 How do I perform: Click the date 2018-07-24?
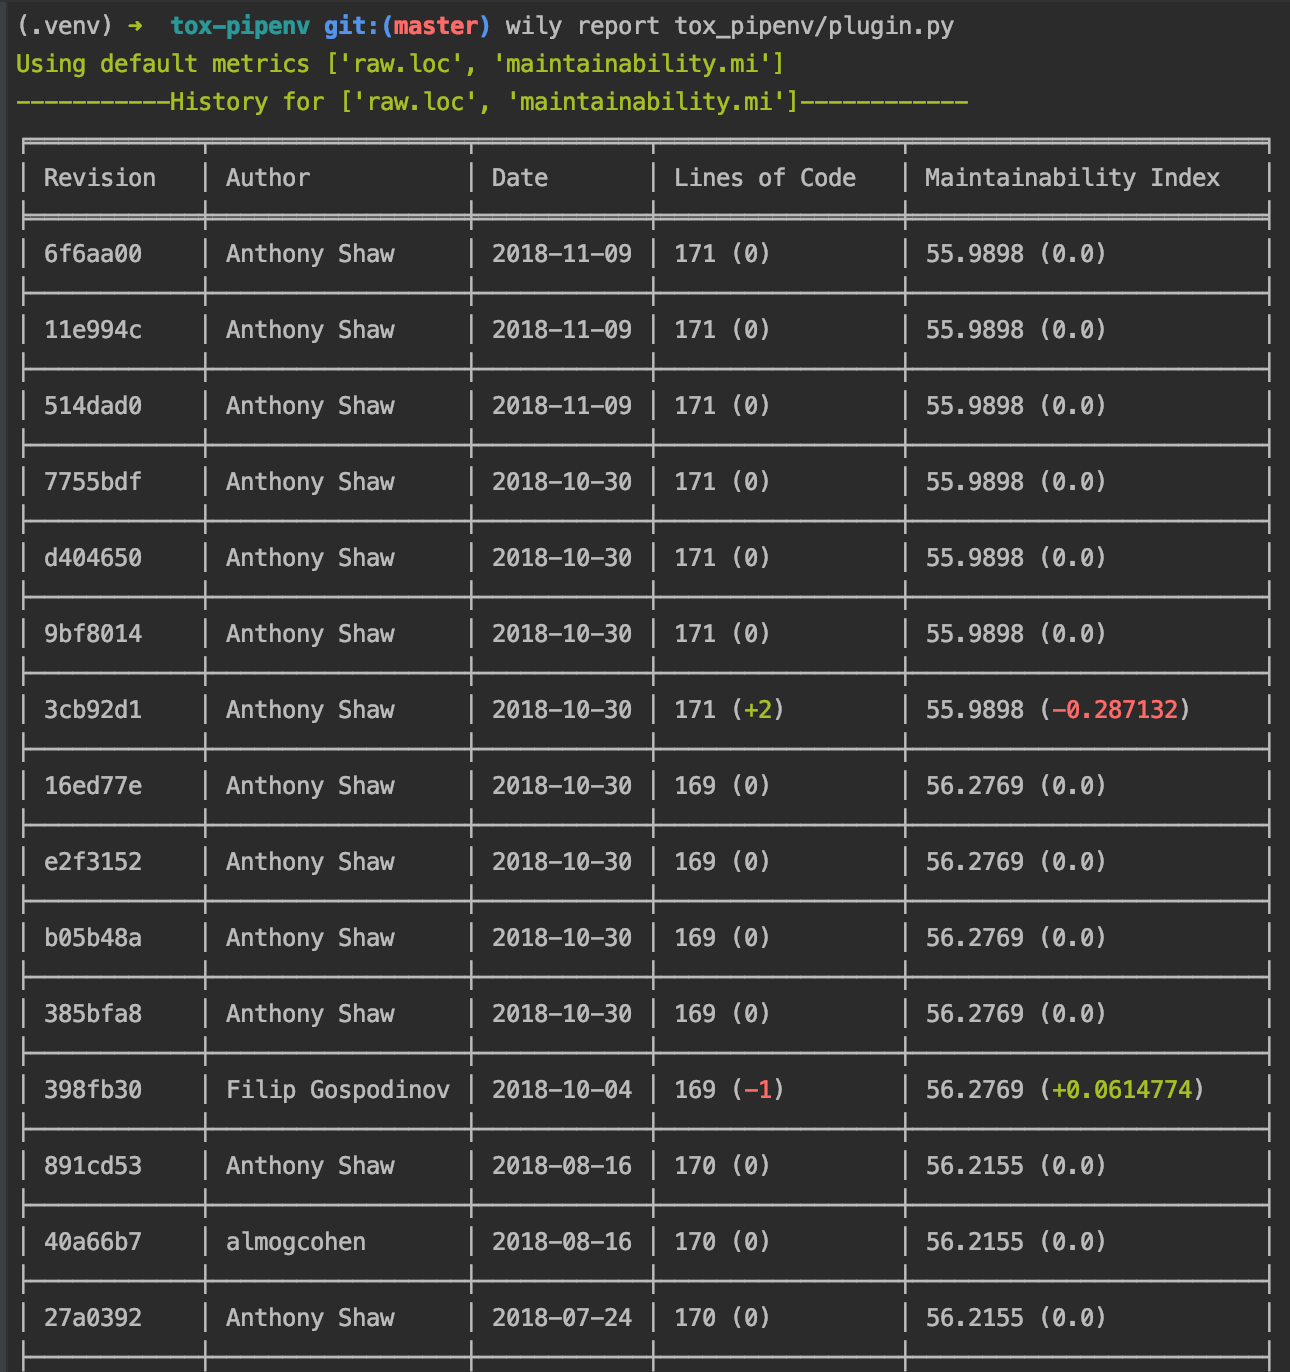pyautogui.click(x=562, y=1318)
